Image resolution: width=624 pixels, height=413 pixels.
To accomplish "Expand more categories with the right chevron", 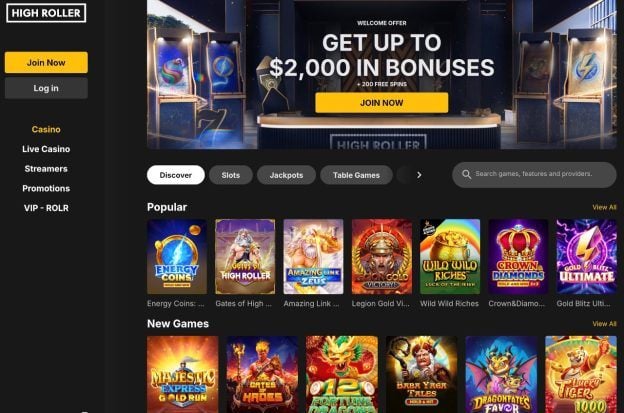I will coord(419,175).
